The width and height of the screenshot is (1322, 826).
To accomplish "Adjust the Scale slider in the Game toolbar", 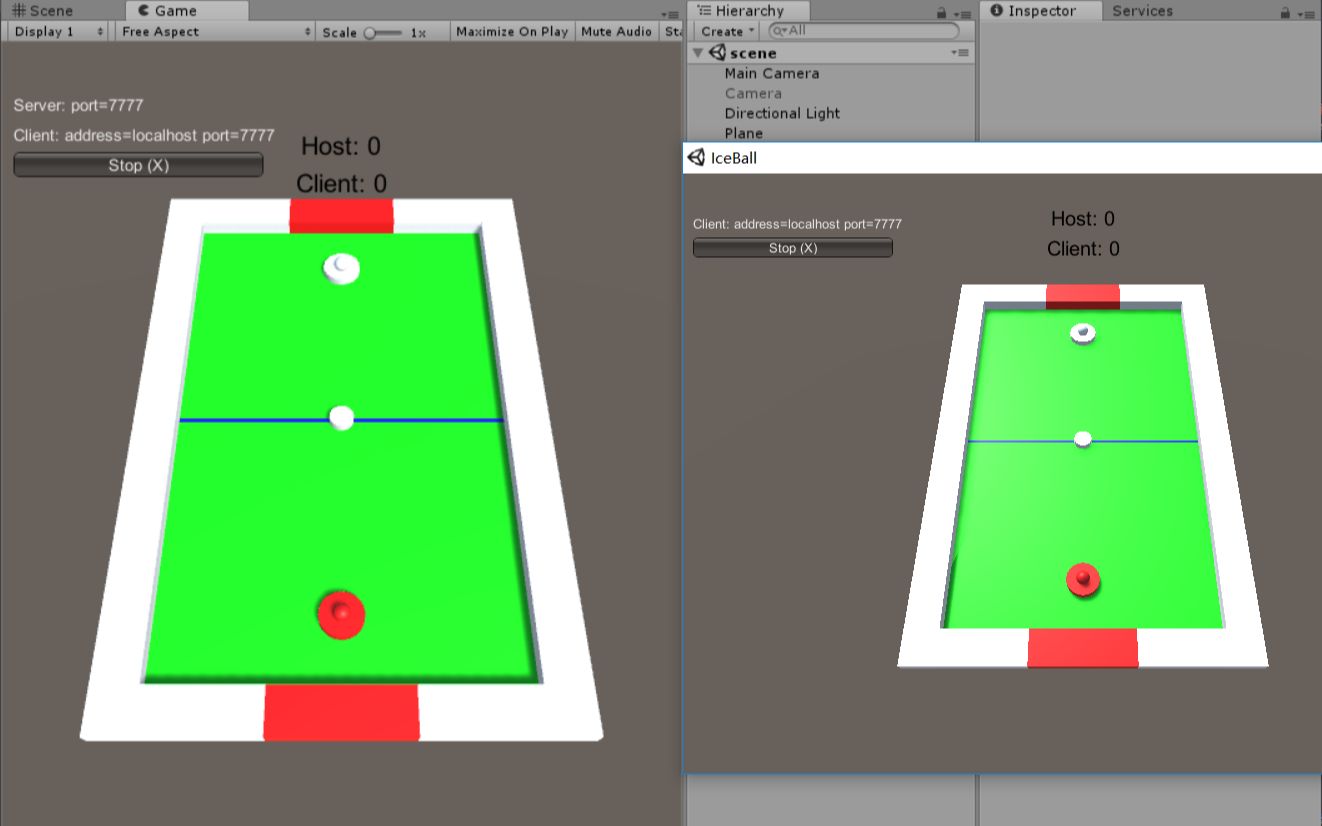I will (x=372, y=31).
